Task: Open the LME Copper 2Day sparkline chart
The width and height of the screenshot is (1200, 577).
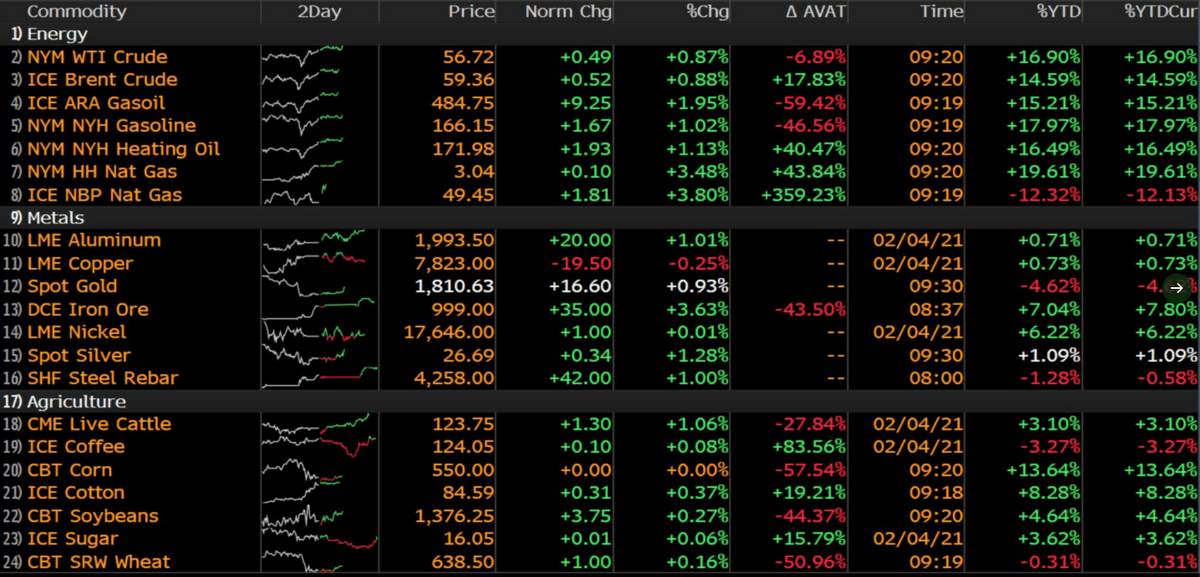Action: tap(320, 263)
